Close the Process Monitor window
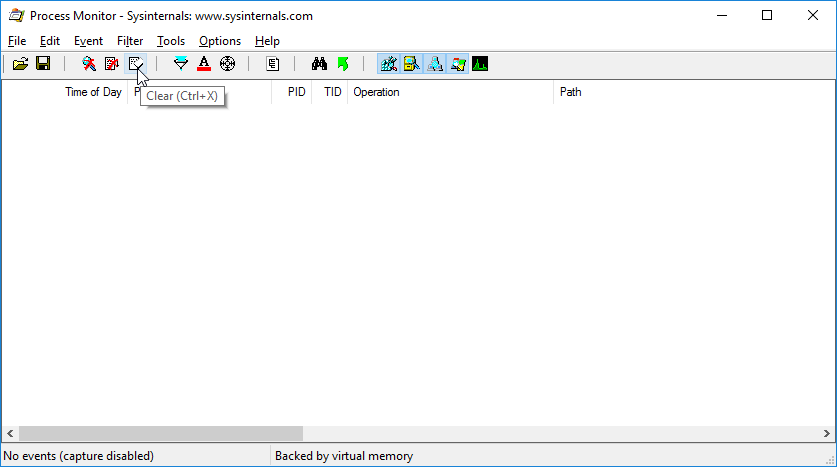 (x=812, y=15)
